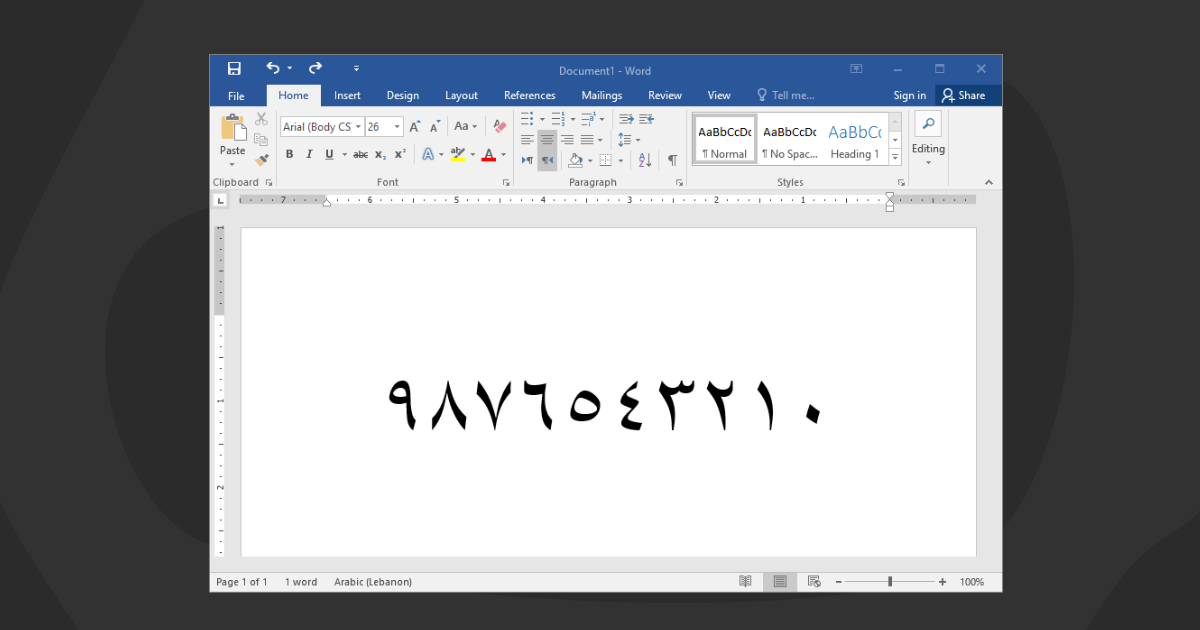Click the Tell me search field
1200x630 pixels.
[x=786, y=96]
